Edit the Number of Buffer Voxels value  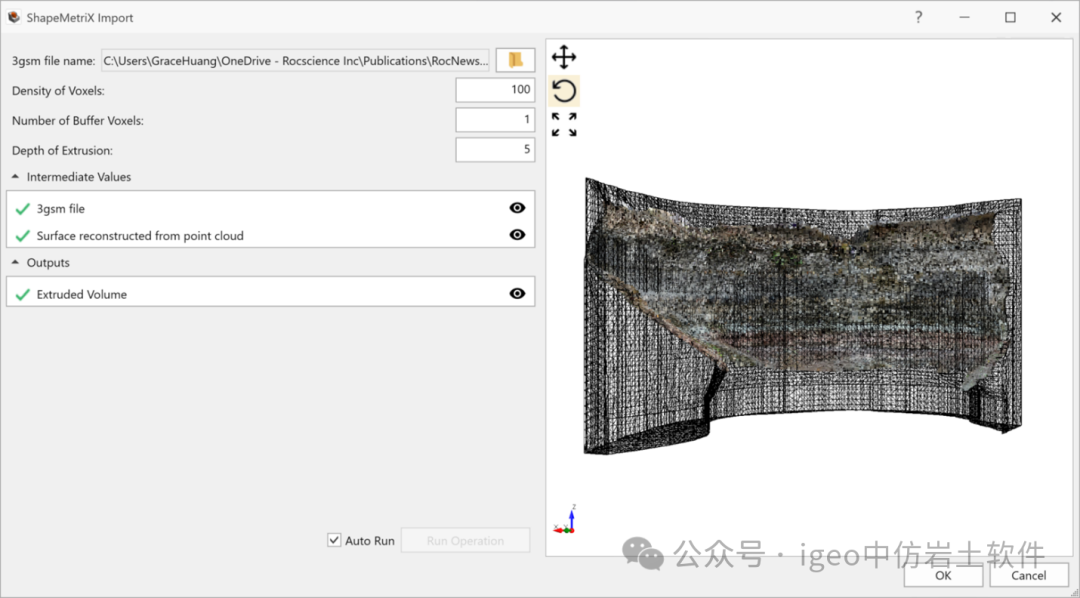[495, 120]
